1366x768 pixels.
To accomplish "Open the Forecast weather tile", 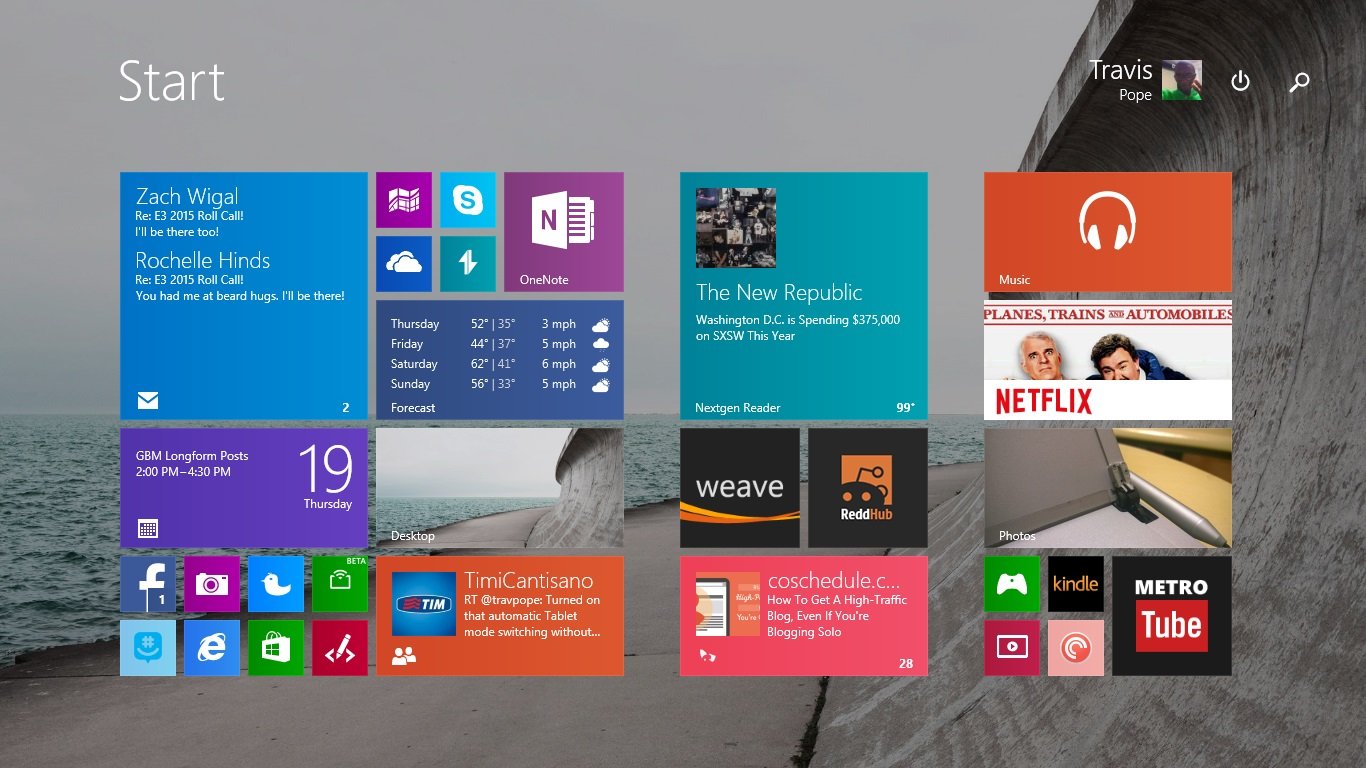I will [x=500, y=360].
